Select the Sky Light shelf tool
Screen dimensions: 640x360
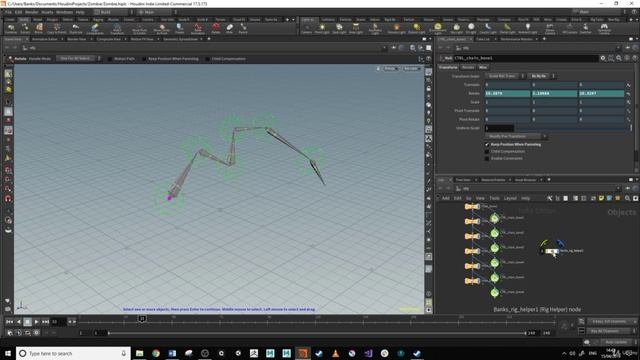tap(456, 29)
